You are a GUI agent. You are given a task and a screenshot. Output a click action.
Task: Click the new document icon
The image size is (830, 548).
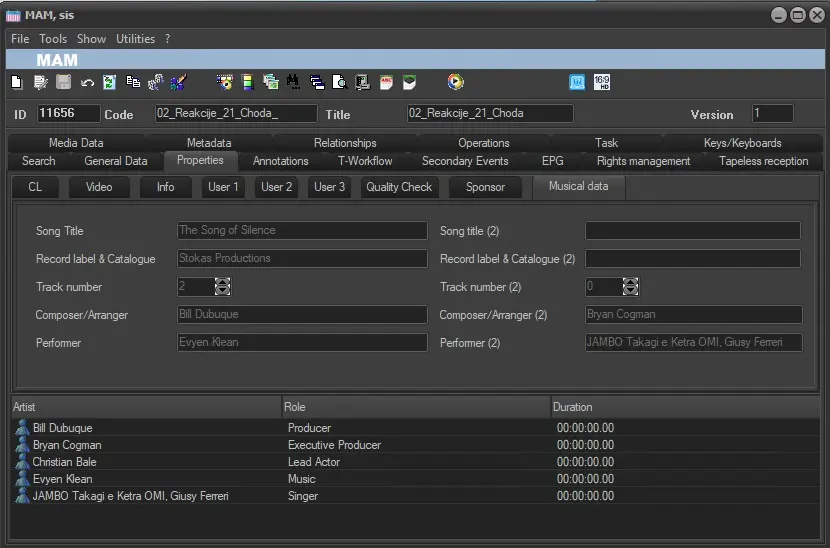tap(17, 83)
